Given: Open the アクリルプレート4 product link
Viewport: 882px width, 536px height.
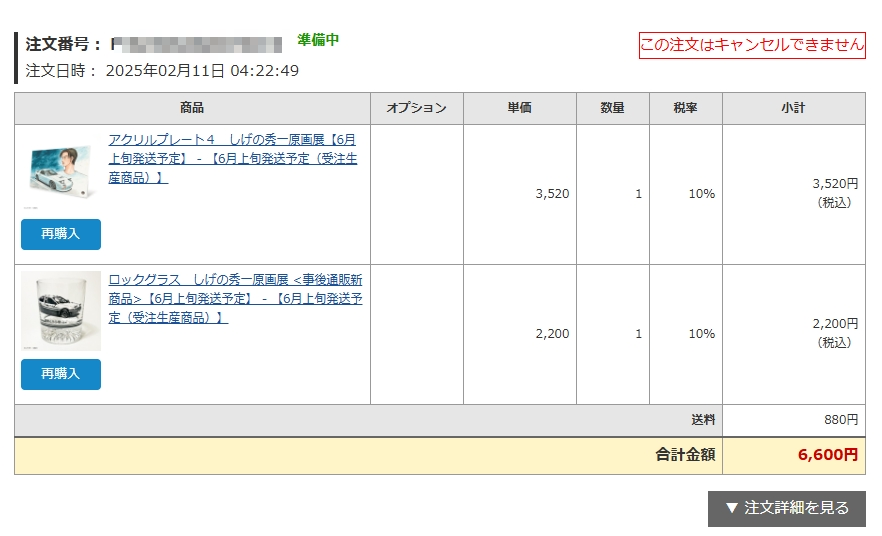Looking at the screenshot, I should pos(232,159).
